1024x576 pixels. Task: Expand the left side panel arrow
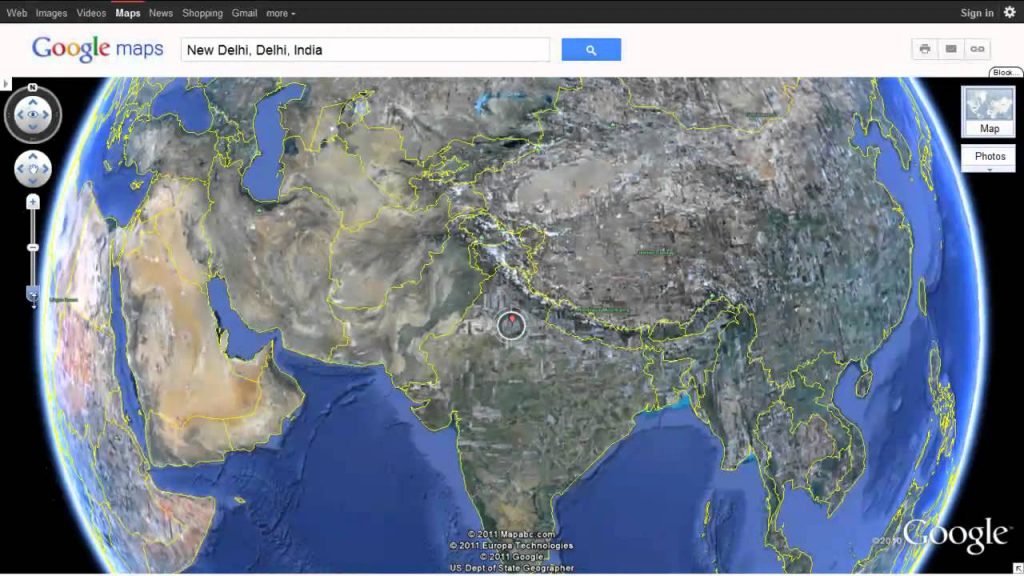pos(6,84)
